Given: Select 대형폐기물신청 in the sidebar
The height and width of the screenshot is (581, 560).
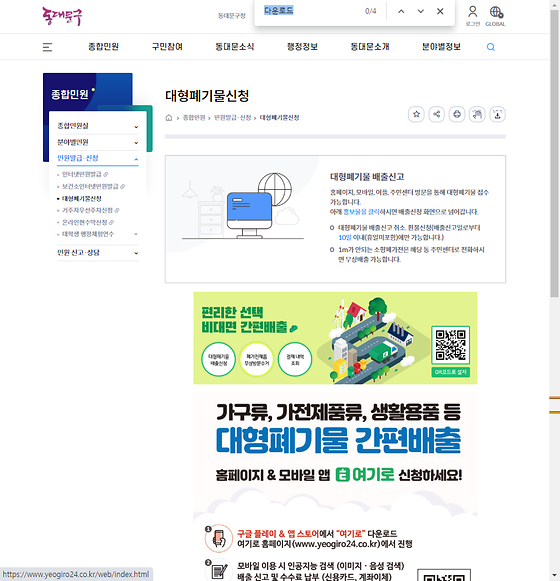Looking at the screenshot, I should [x=82, y=199].
